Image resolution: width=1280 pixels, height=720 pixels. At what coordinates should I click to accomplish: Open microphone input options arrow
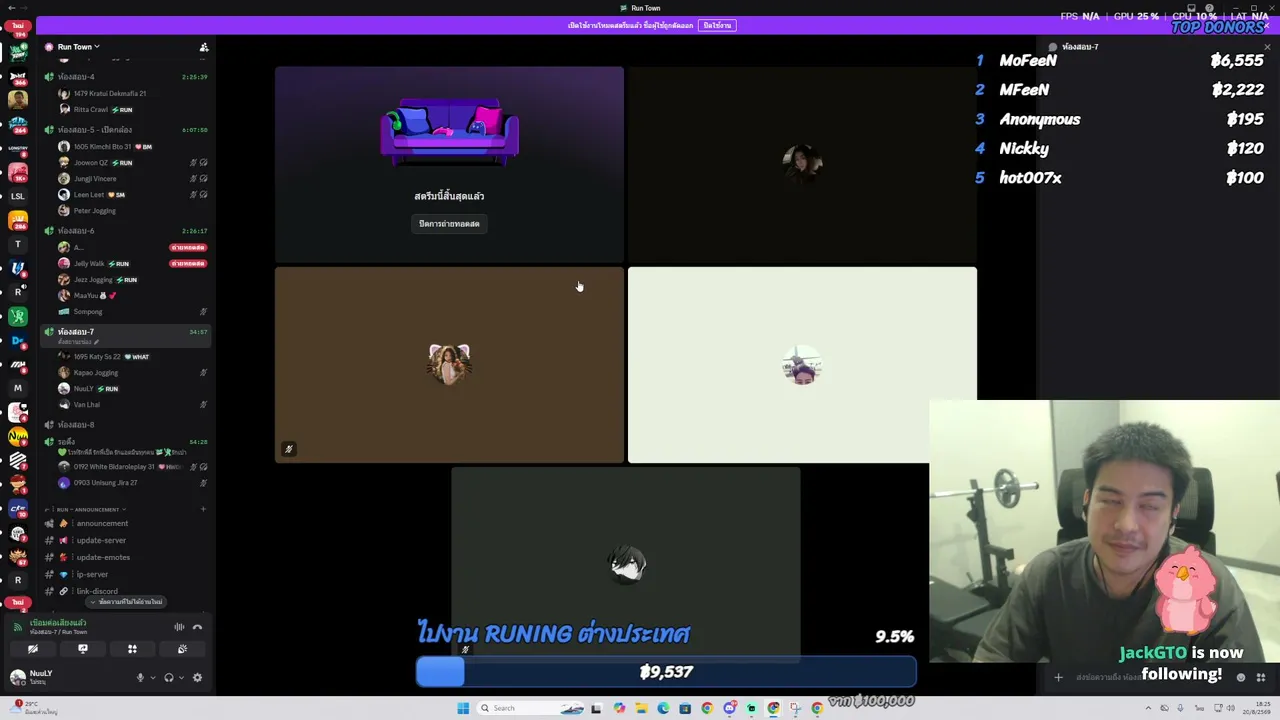pyautogui.click(x=152, y=677)
